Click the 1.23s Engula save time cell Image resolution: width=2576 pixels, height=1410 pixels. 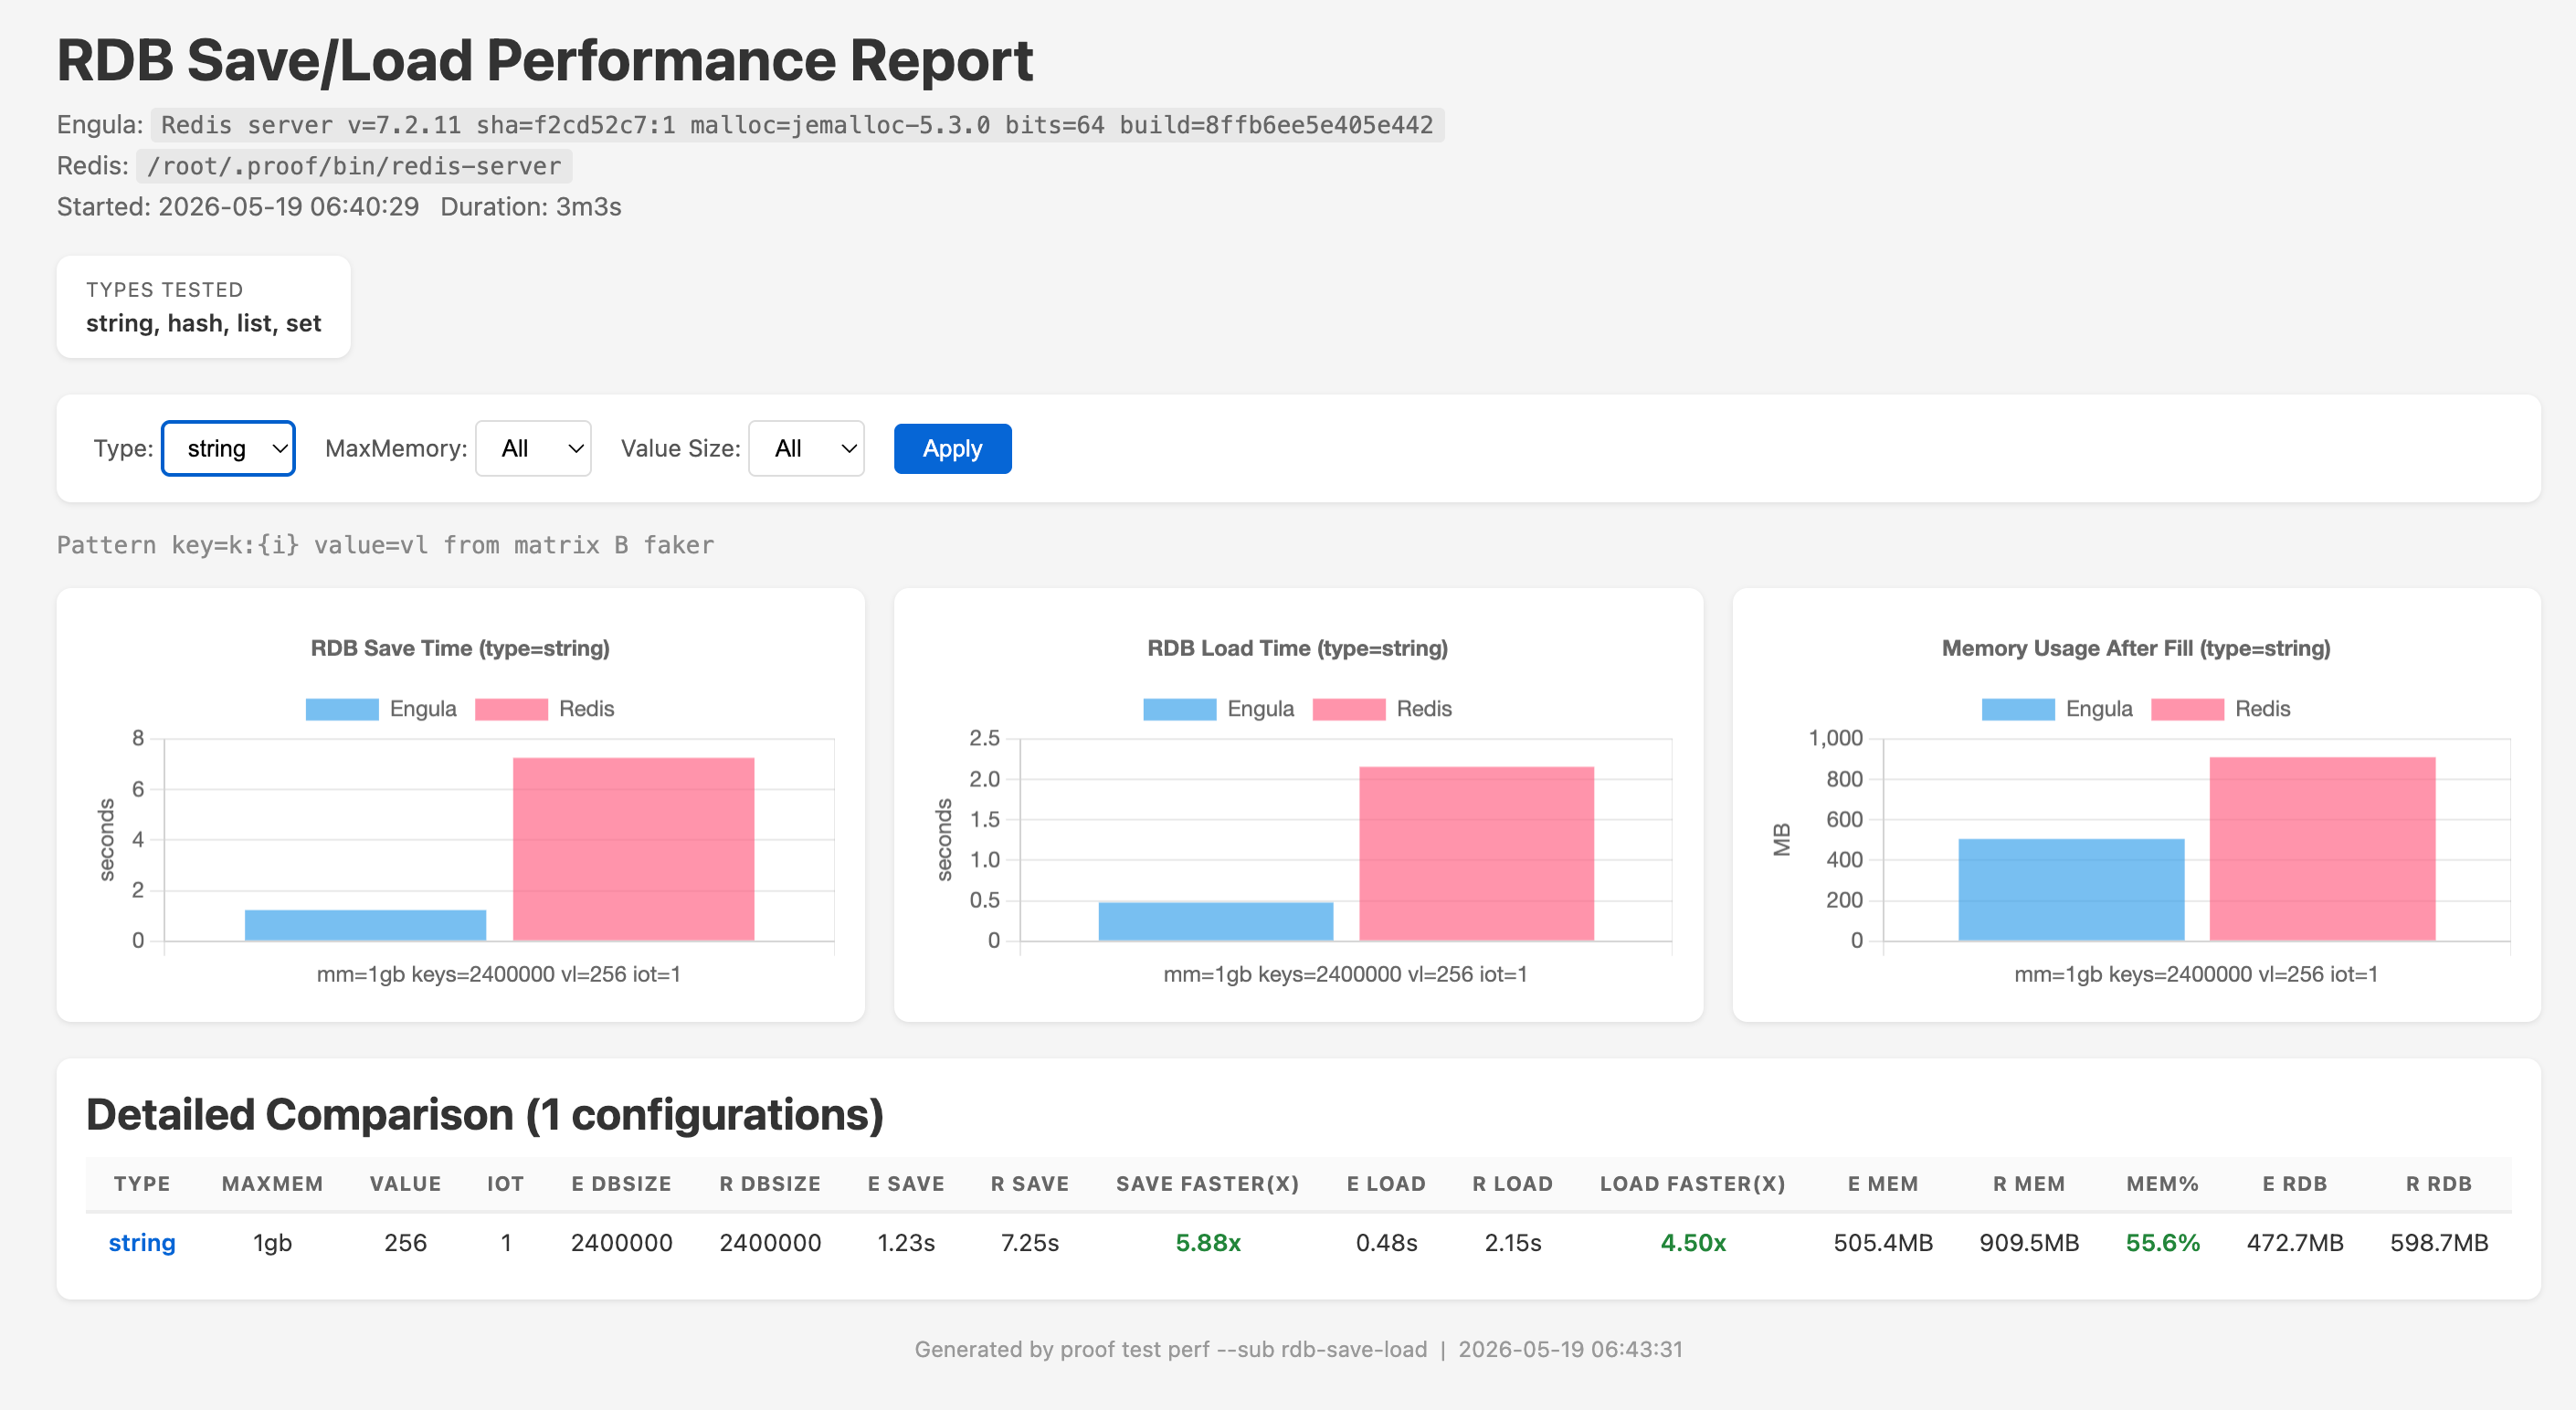coord(906,1243)
